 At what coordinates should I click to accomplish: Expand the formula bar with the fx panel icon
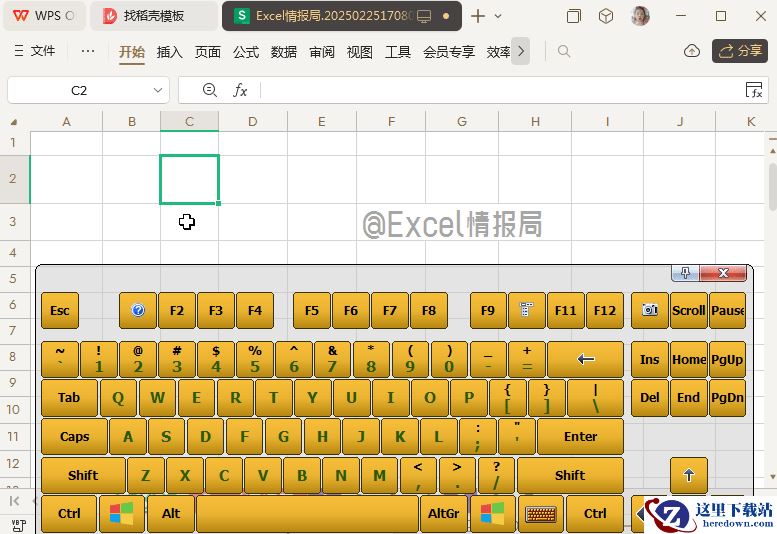754,90
